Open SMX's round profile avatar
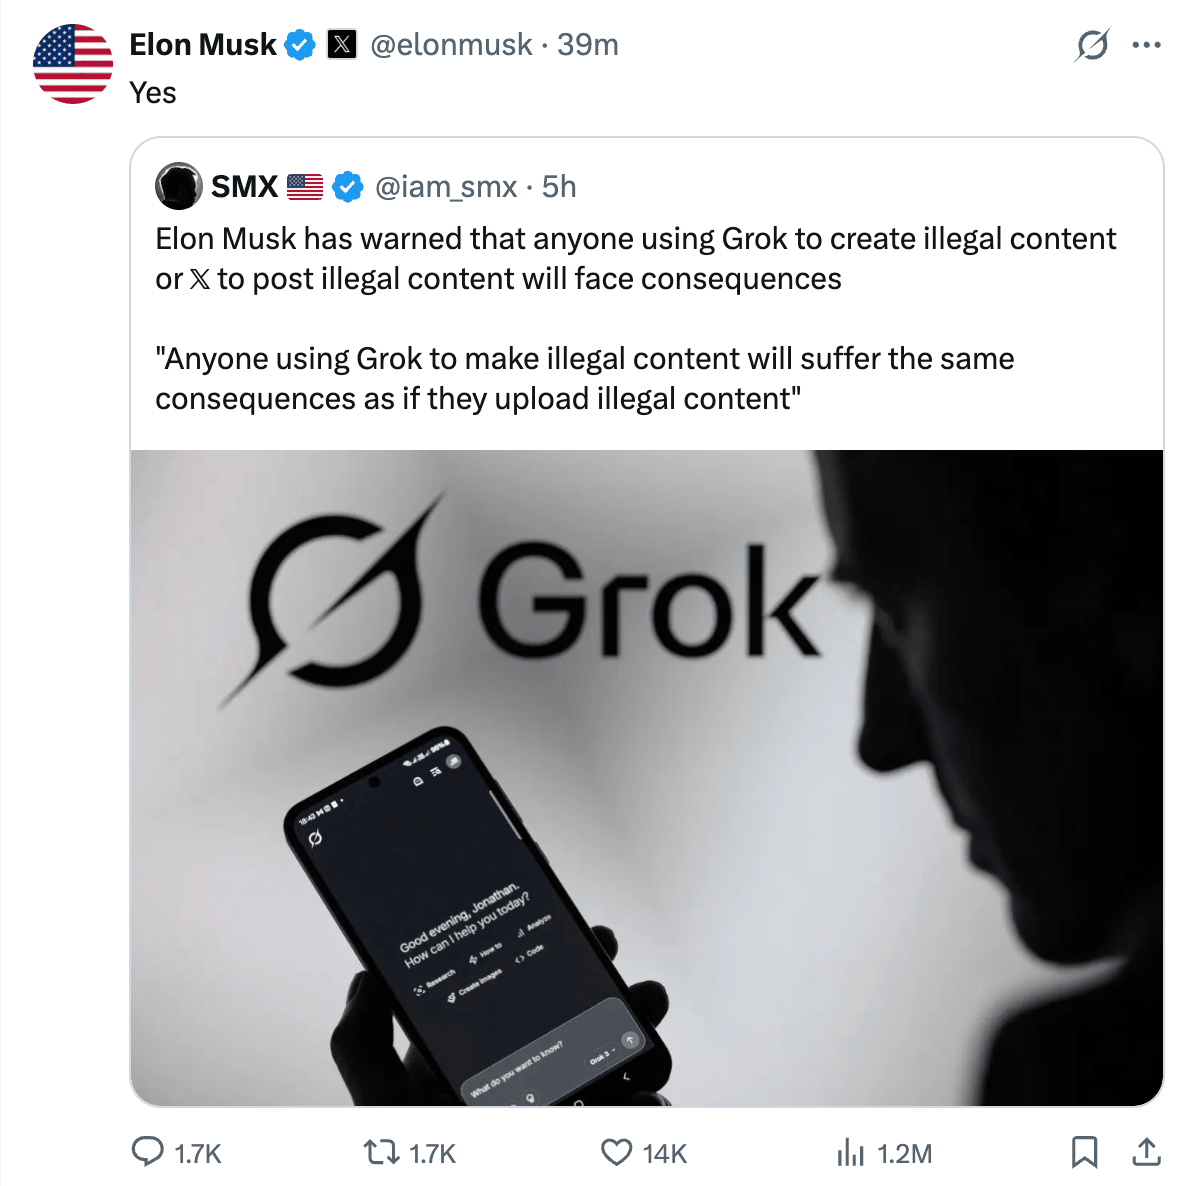Viewport: 1194px width, 1186px height. point(179,186)
